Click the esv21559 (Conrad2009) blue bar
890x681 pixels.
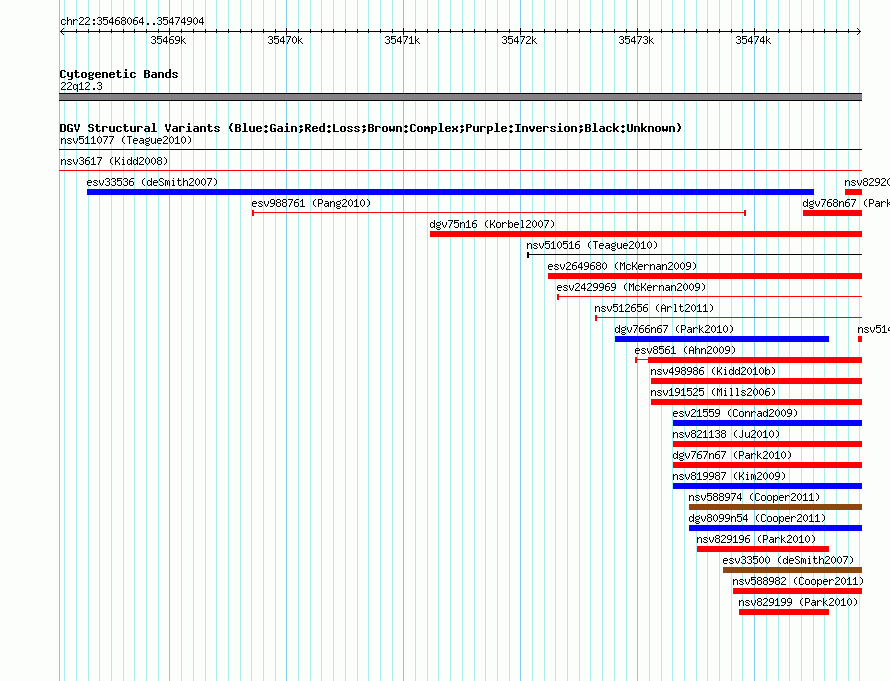(767, 423)
